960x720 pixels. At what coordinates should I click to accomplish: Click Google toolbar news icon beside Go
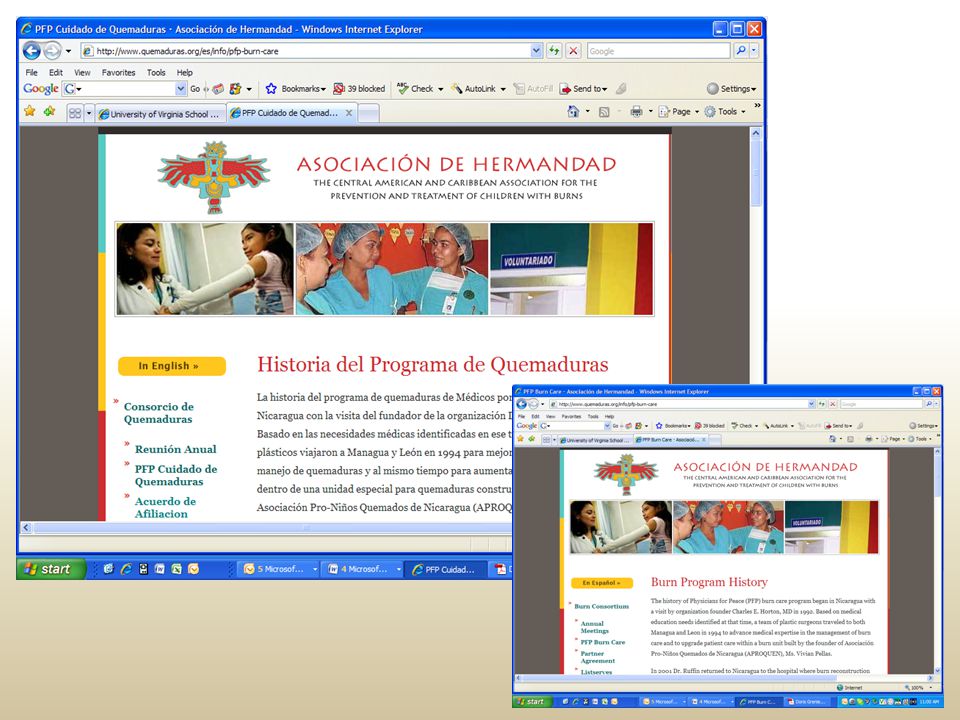point(218,89)
